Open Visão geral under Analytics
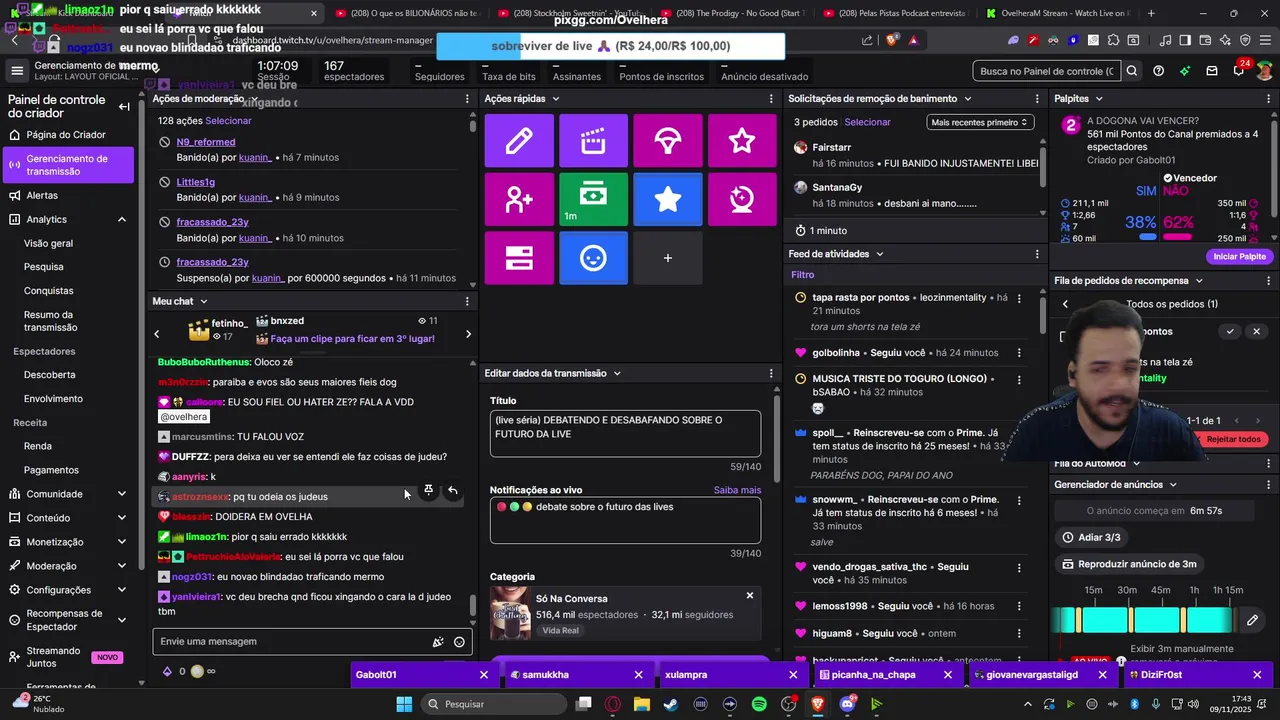1280x720 pixels. (49, 243)
